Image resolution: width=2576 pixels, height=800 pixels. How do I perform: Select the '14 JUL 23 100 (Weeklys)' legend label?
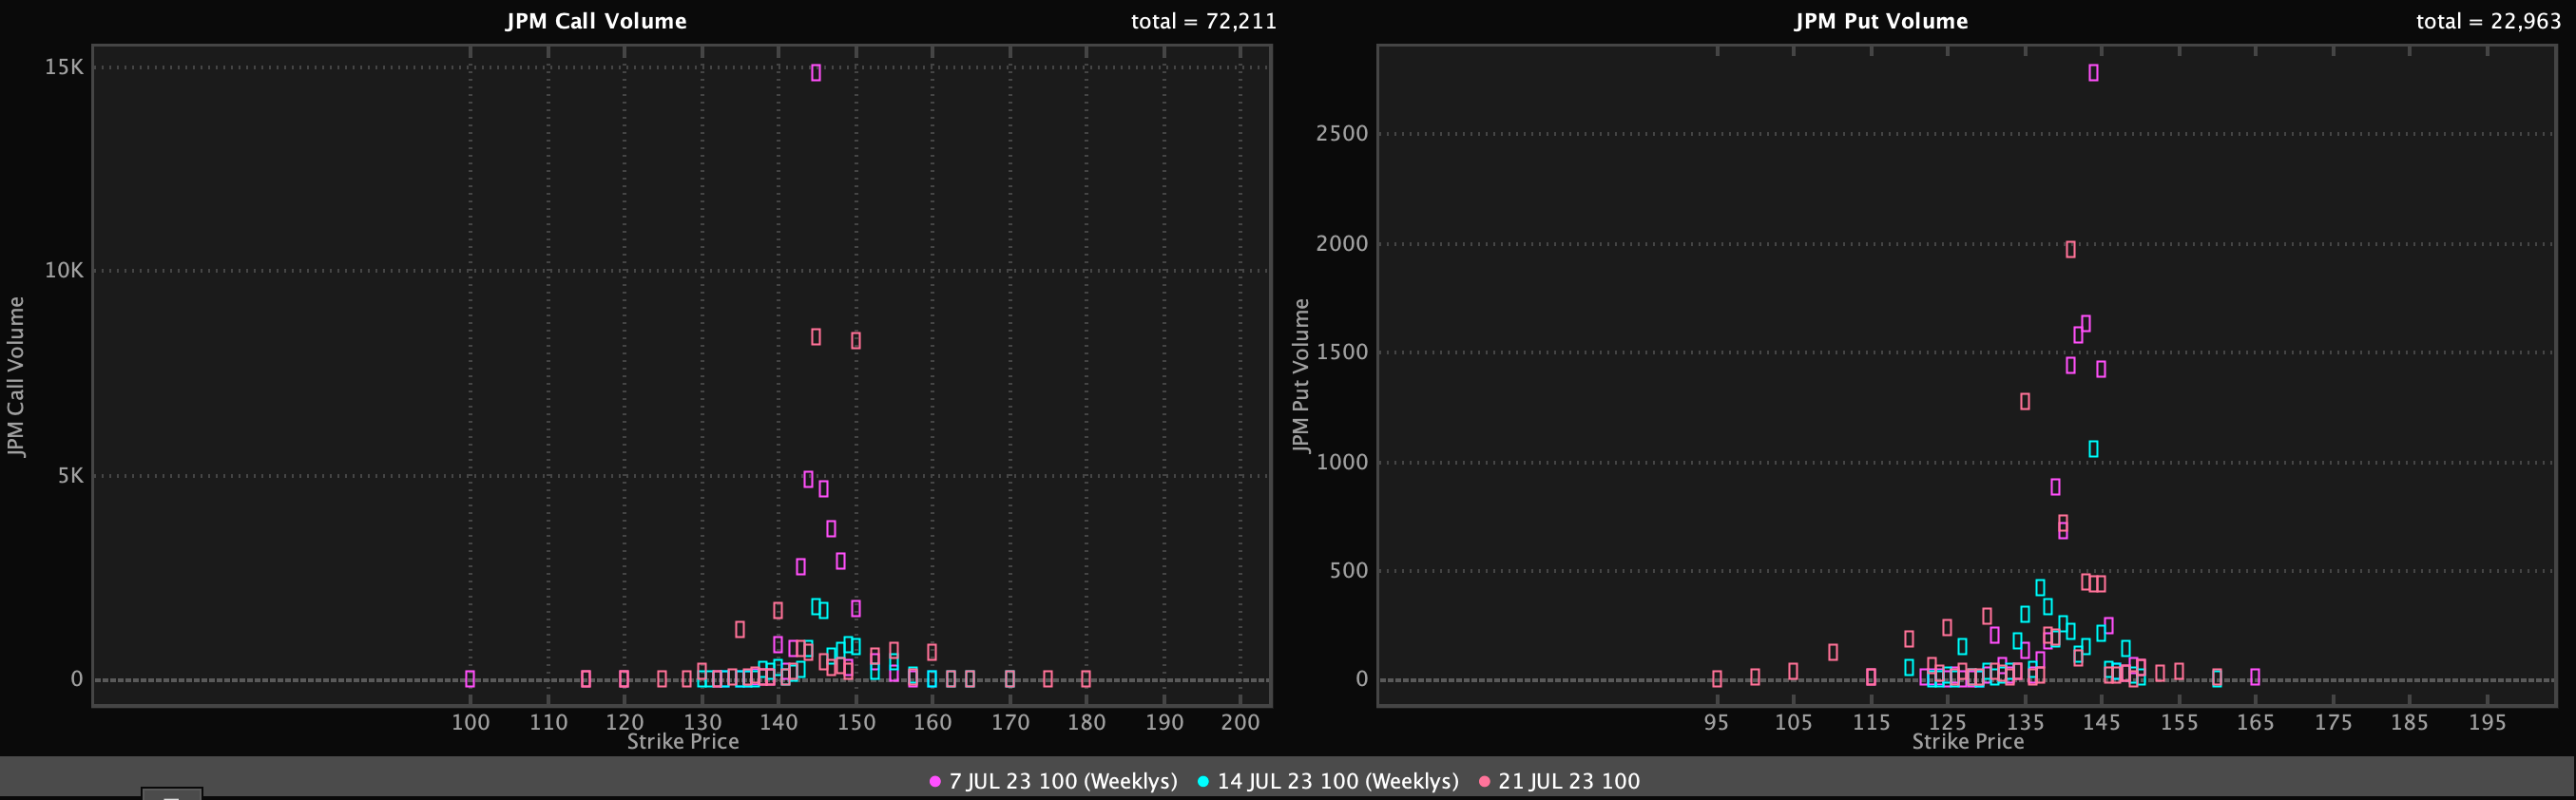[1338, 781]
